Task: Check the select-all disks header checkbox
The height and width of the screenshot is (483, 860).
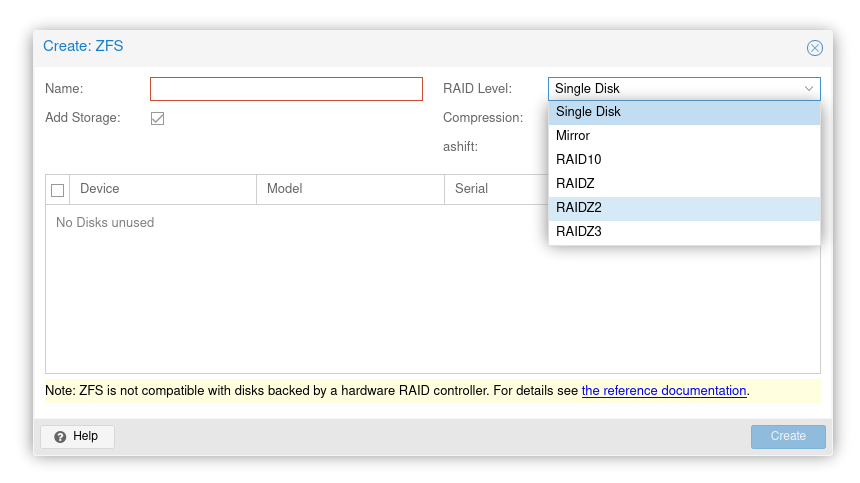Action: click(x=58, y=190)
